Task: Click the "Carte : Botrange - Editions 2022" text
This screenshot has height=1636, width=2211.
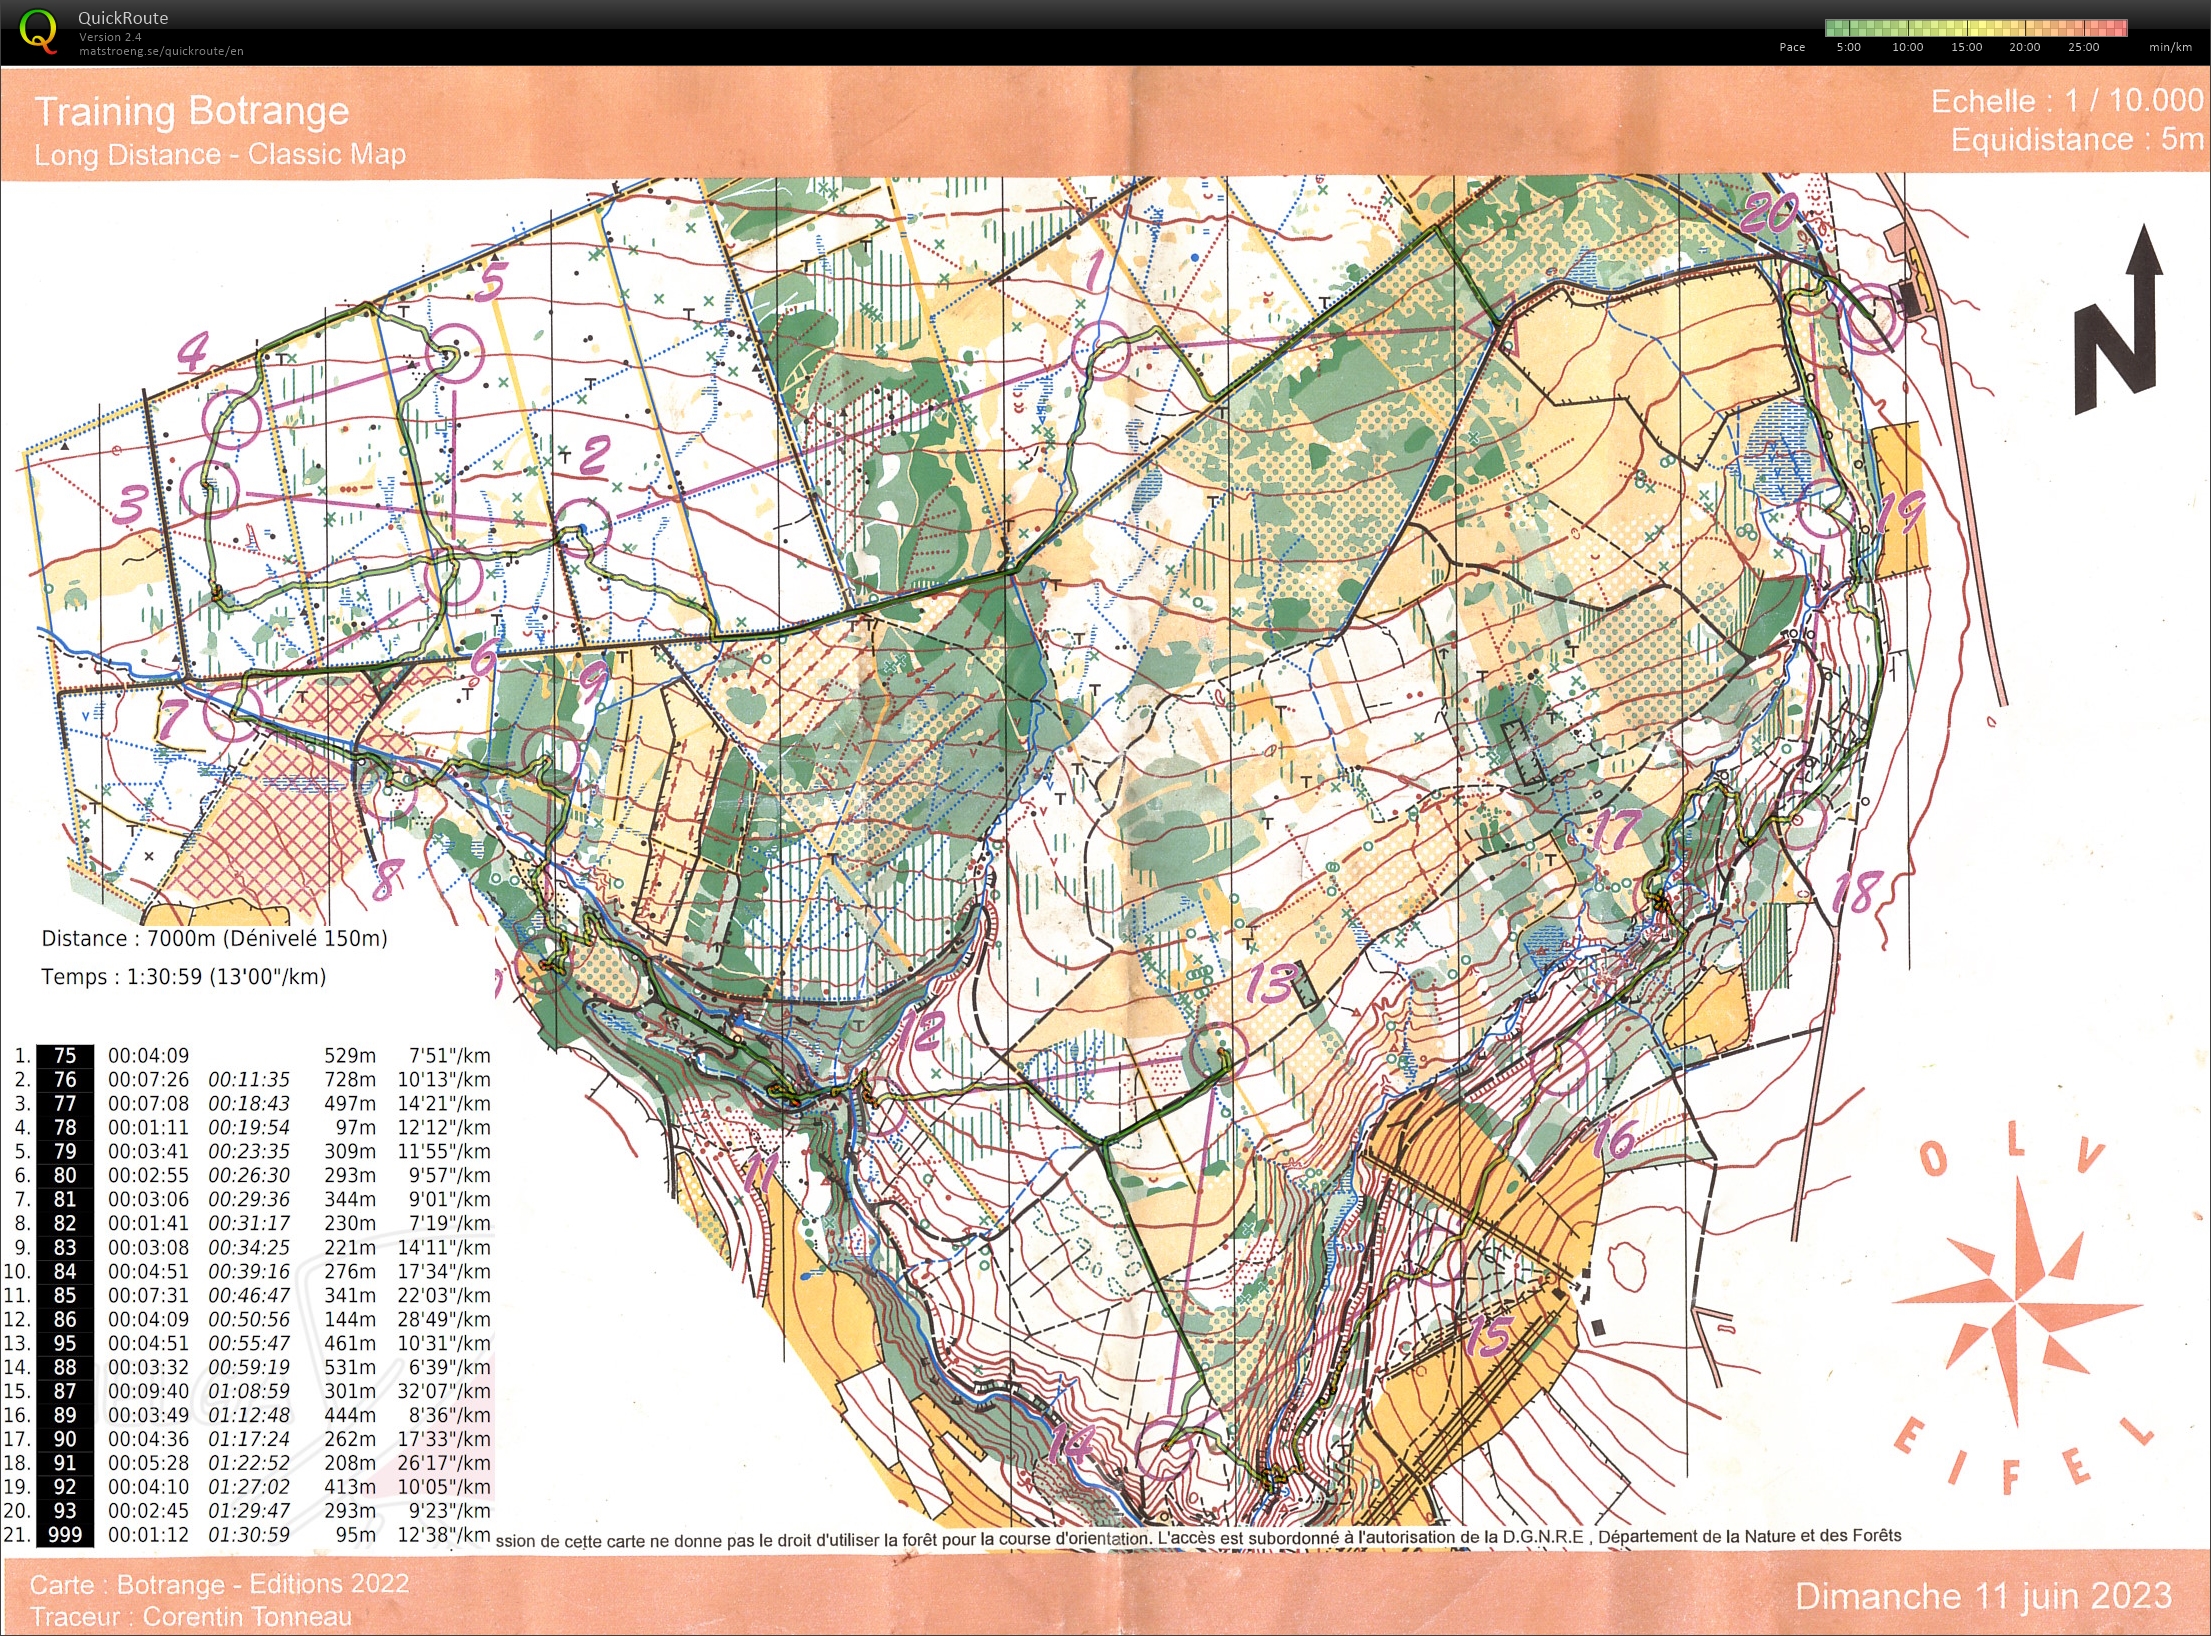Action: [219, 1585]
